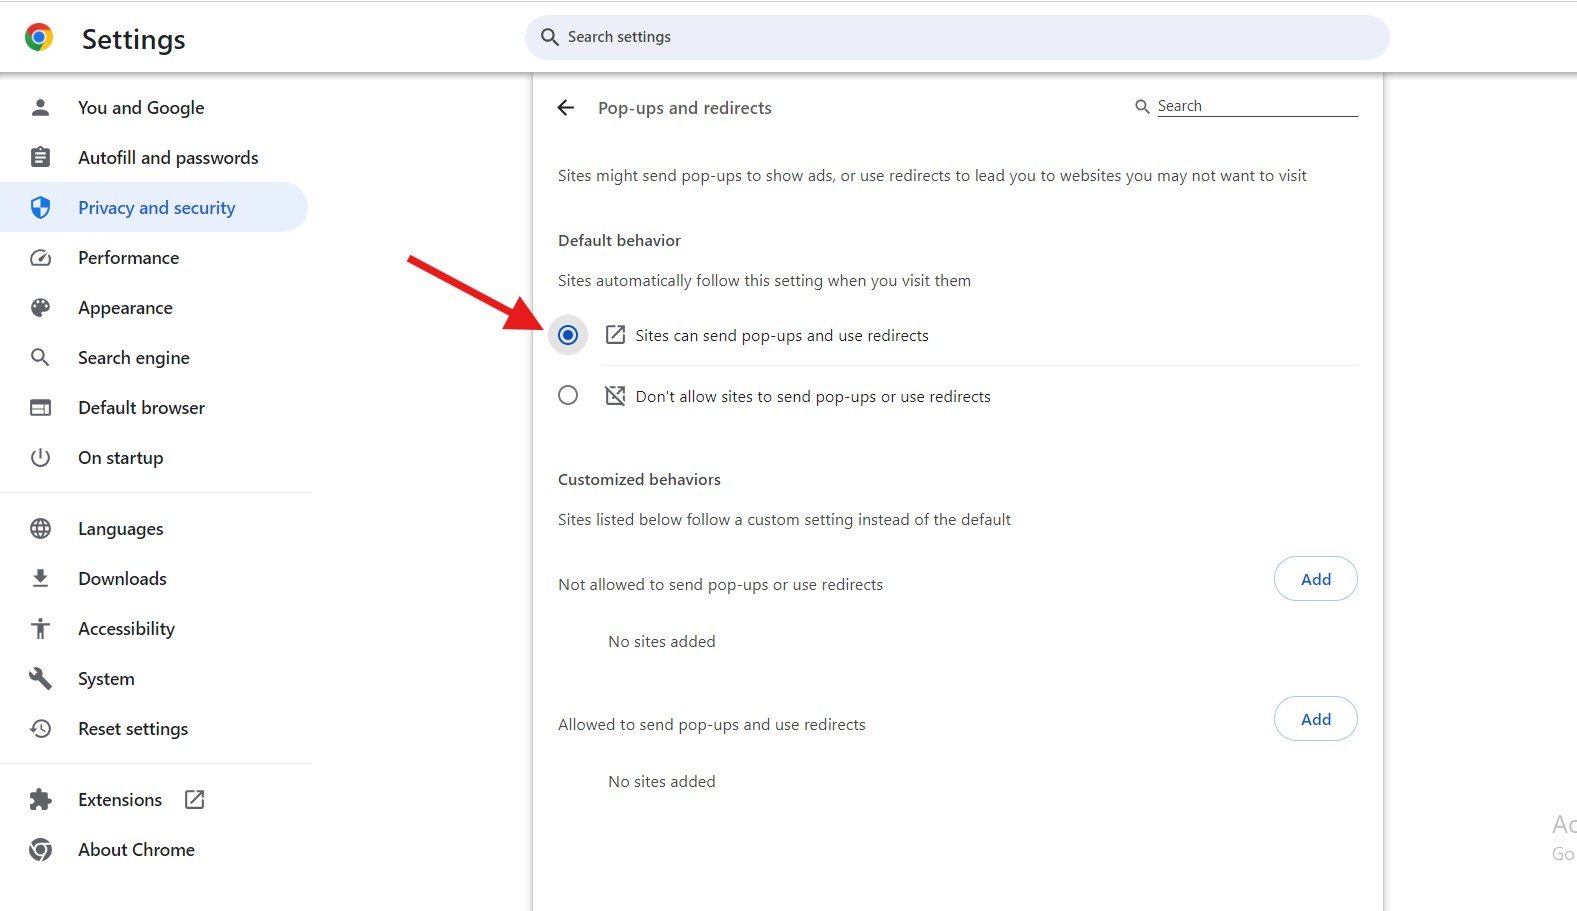1577x911 pixels.
Task: Open System settings
Action: (154, 678)
